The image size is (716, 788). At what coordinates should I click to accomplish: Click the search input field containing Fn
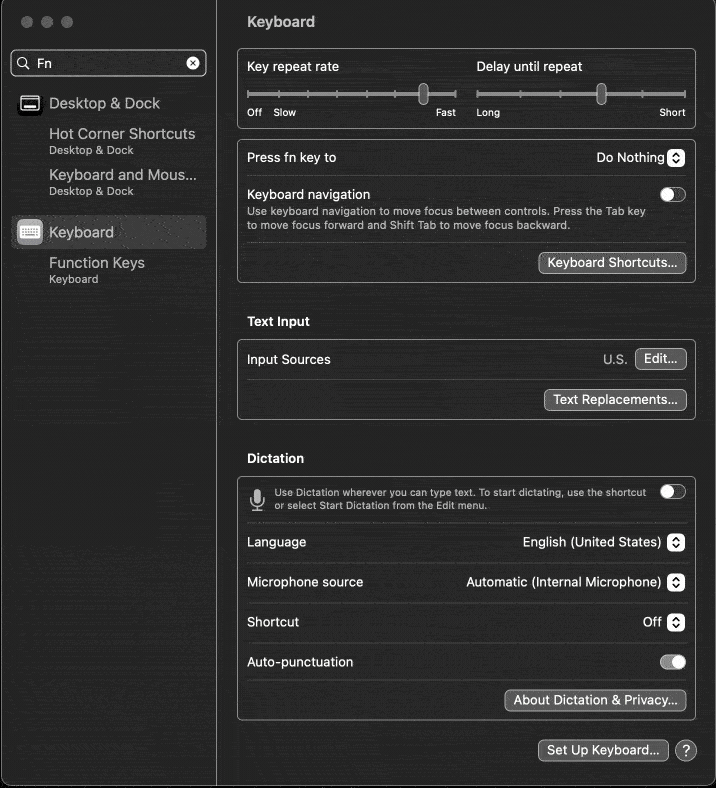click(x=108, y=63)
